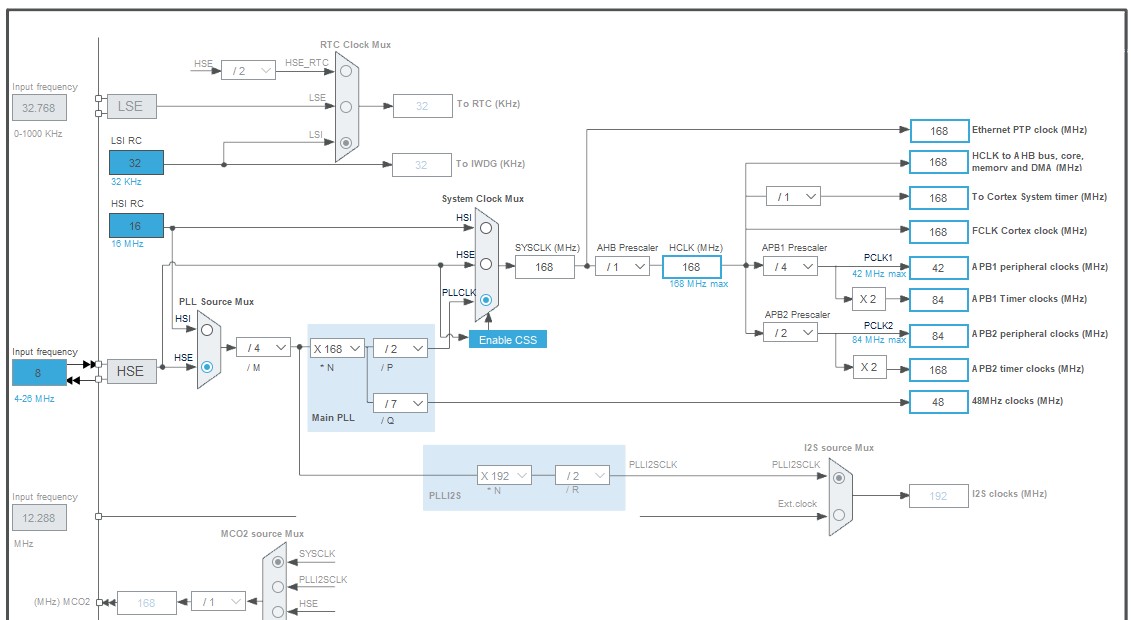1131x620 pixels.
Task: Choose PLLCLK as system clock source
Action: pos(485,300)
